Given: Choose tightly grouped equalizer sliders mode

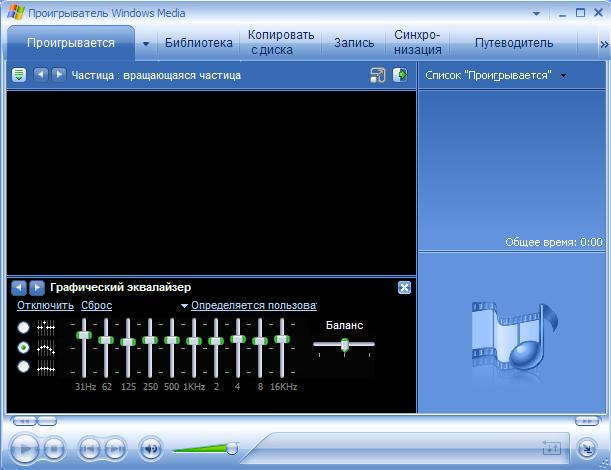Looking at the screenshot, I should pos(23,367).
